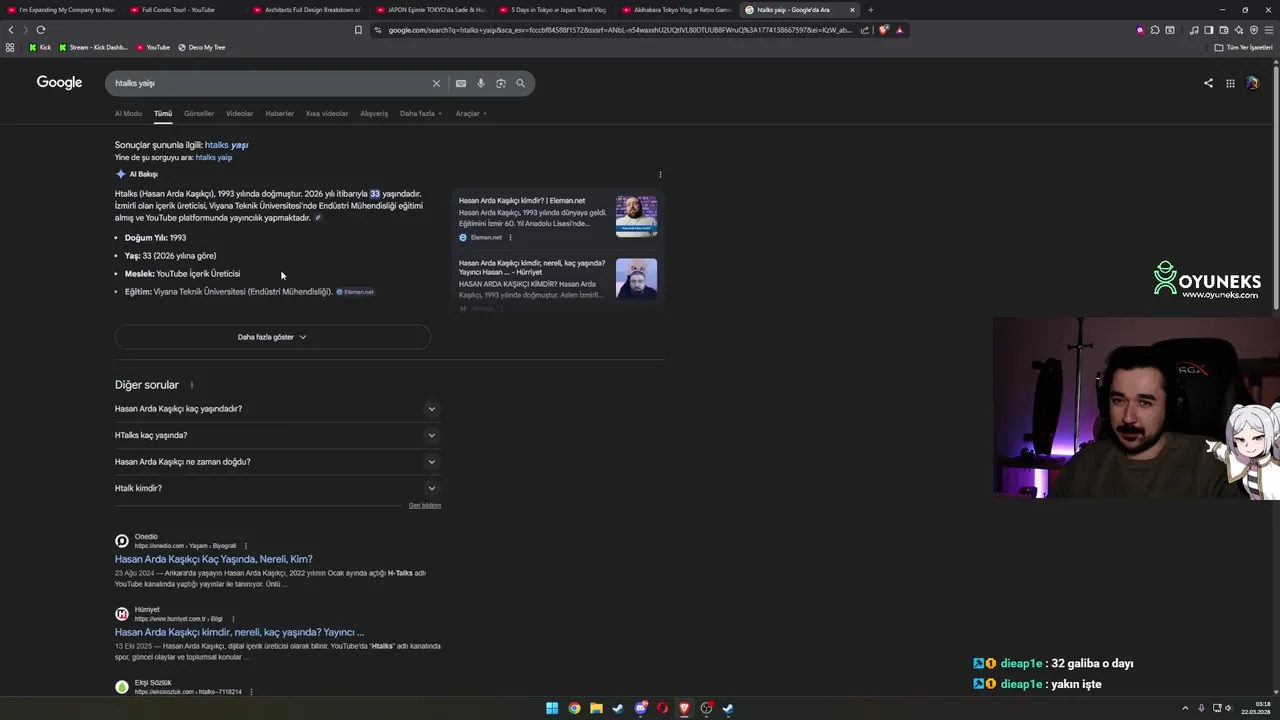Bookmark this page using the bookmark icon
Screen dimensions: 1280x720
click(358, 30)
